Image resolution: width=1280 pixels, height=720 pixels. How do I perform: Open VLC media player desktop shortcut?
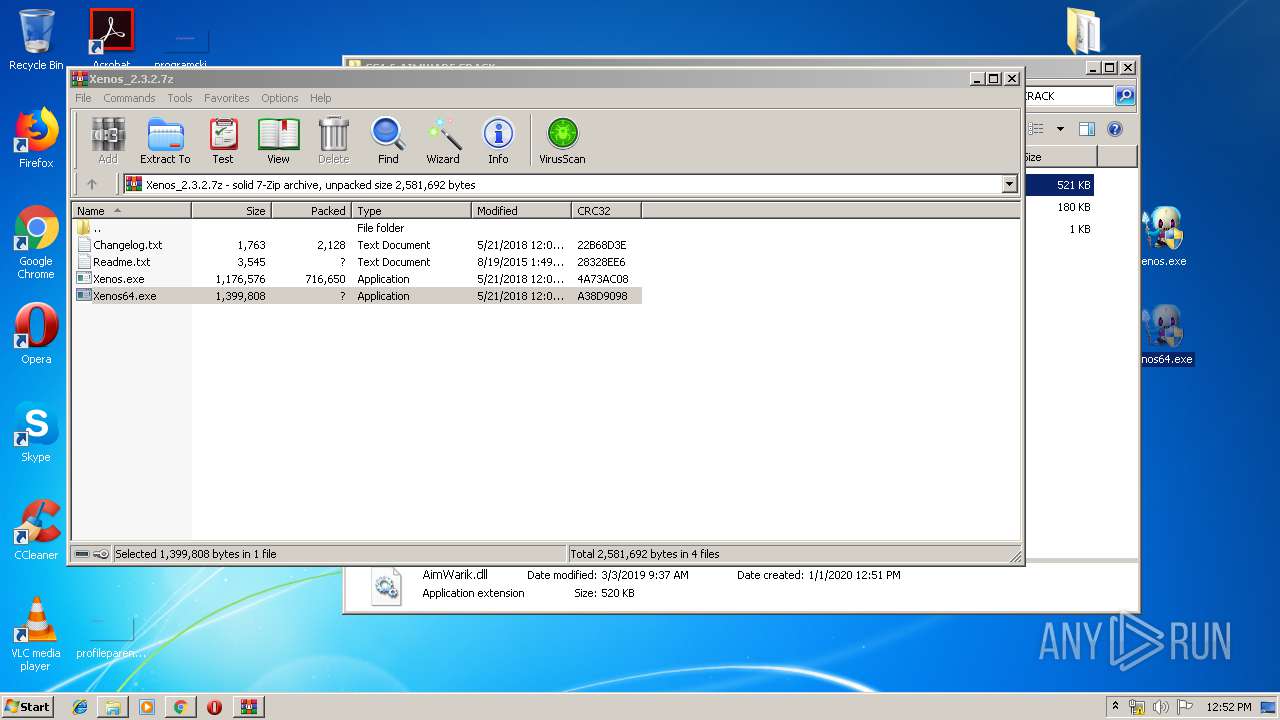36,634
